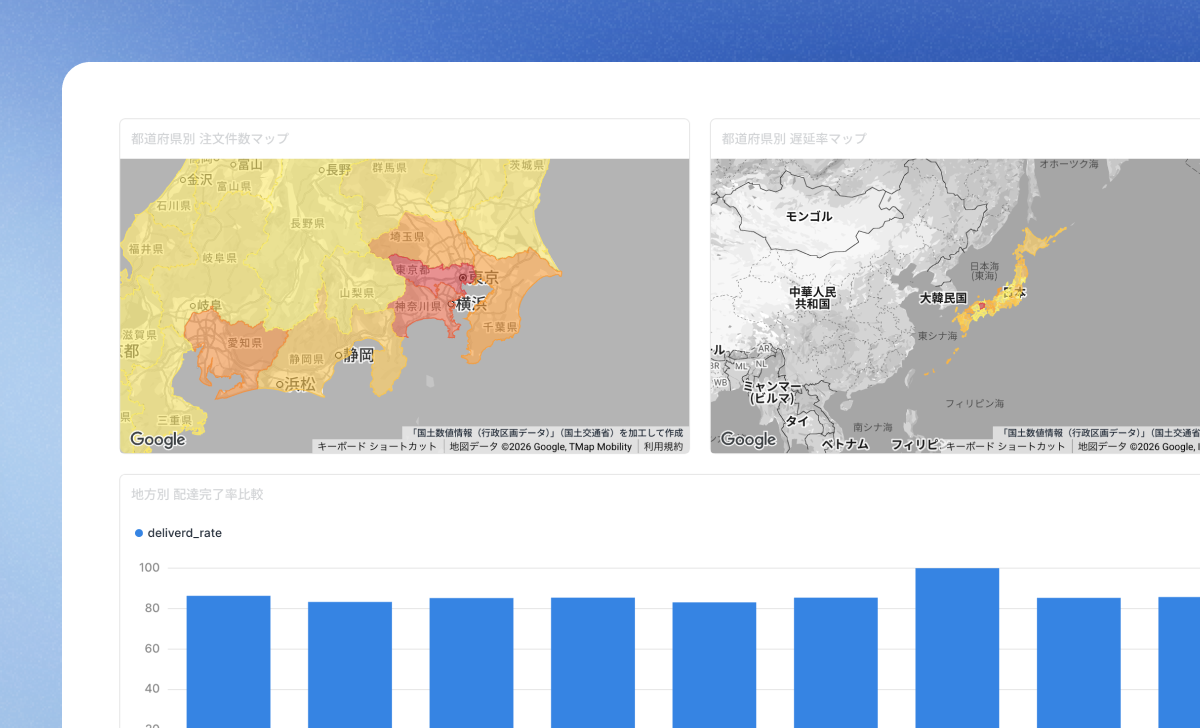Image resolution: width=1200 pixels, height=728 pixels.
Task: Click the 40 value on the chart axis
Action: [x=154, y=689]
